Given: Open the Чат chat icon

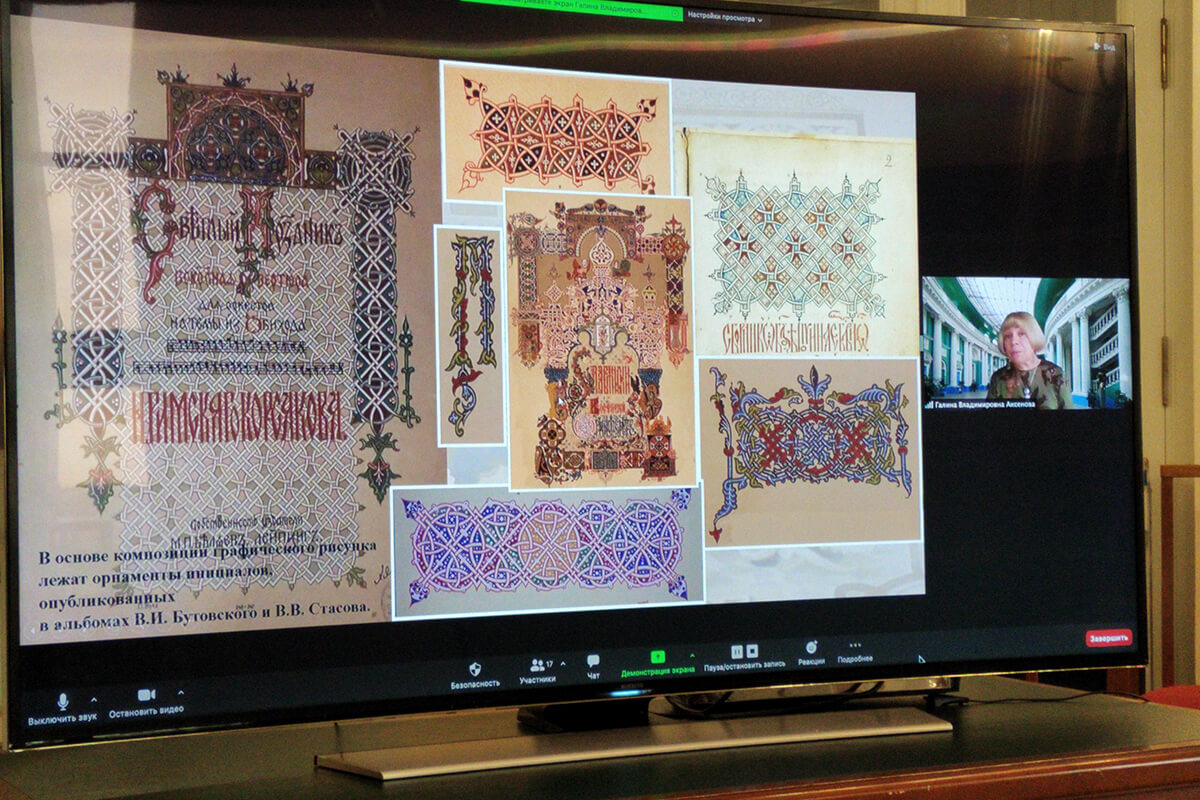Looking at the screenshot, I should pyautogui.click(x=593, y=661).
